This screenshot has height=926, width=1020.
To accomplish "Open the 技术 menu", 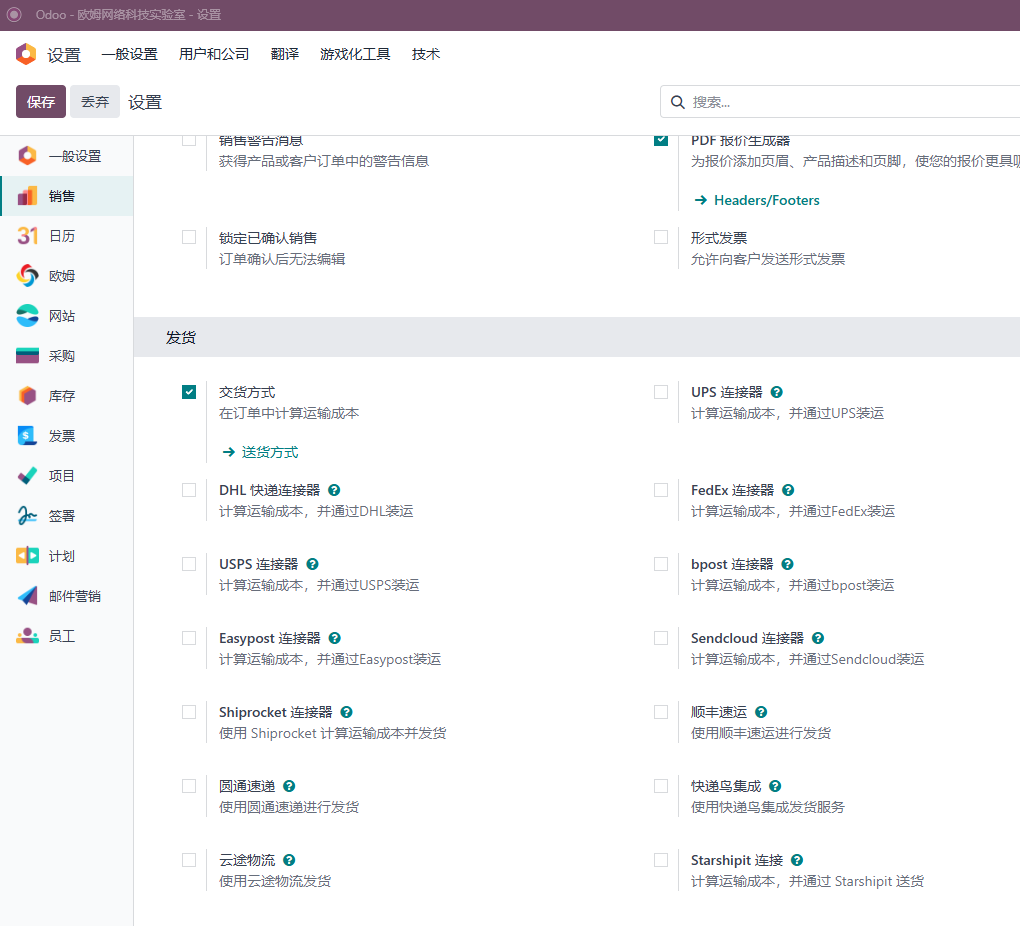I will 426,54.
